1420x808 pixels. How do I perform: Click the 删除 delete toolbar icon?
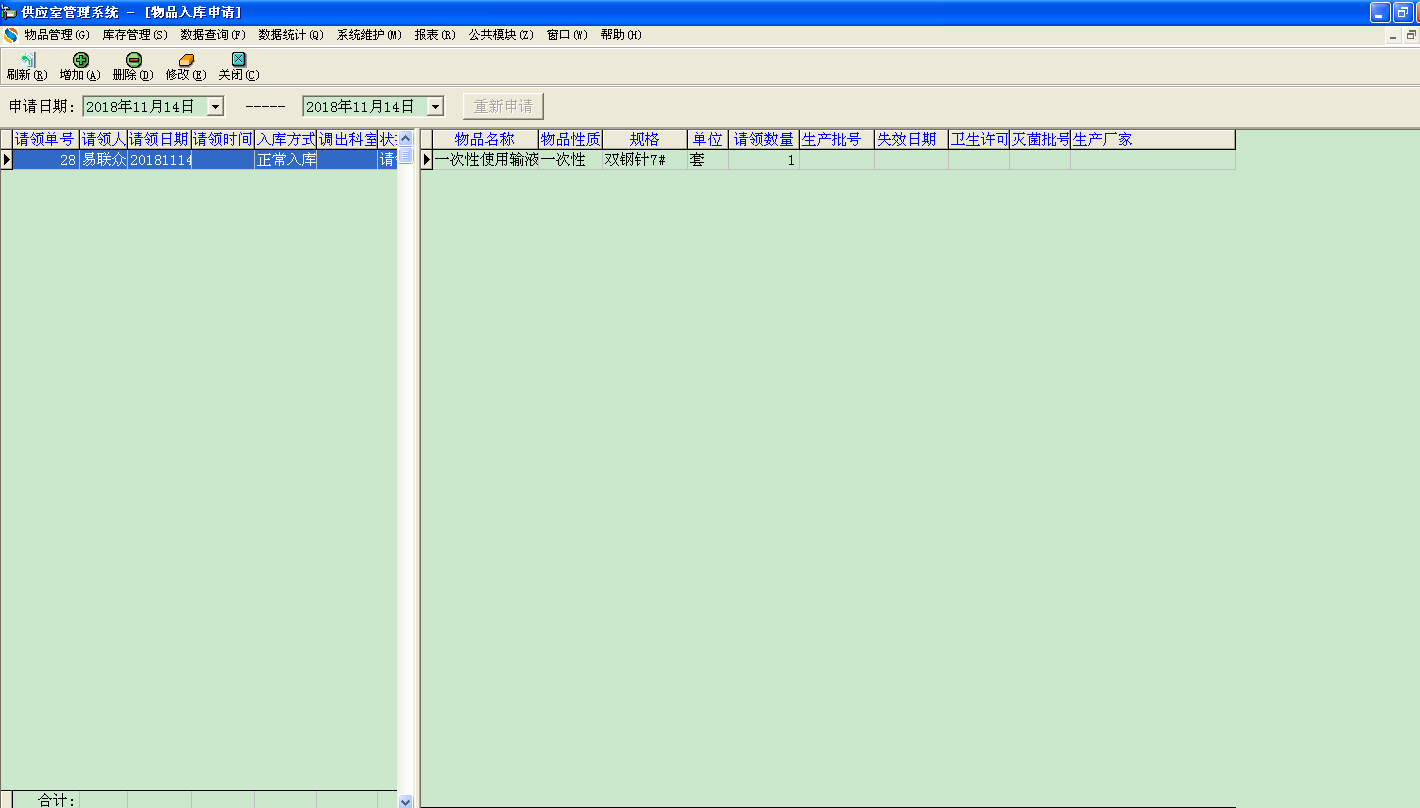[x=134, y=60]
